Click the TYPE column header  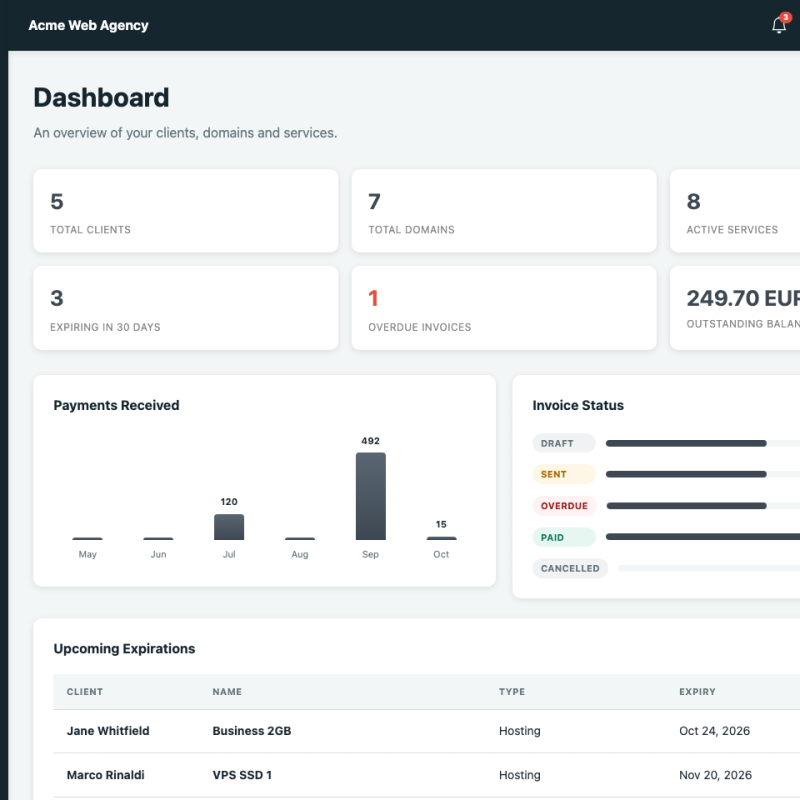point(512,692)
